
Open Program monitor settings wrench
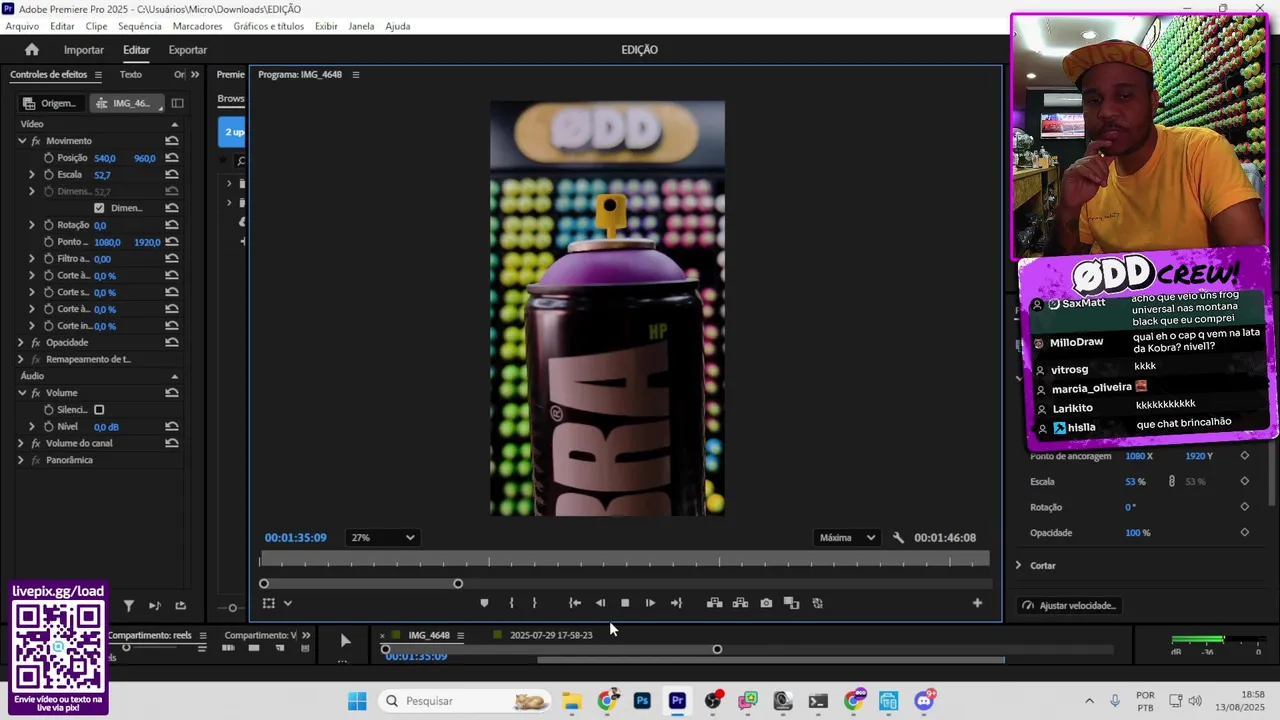point(898,538)
